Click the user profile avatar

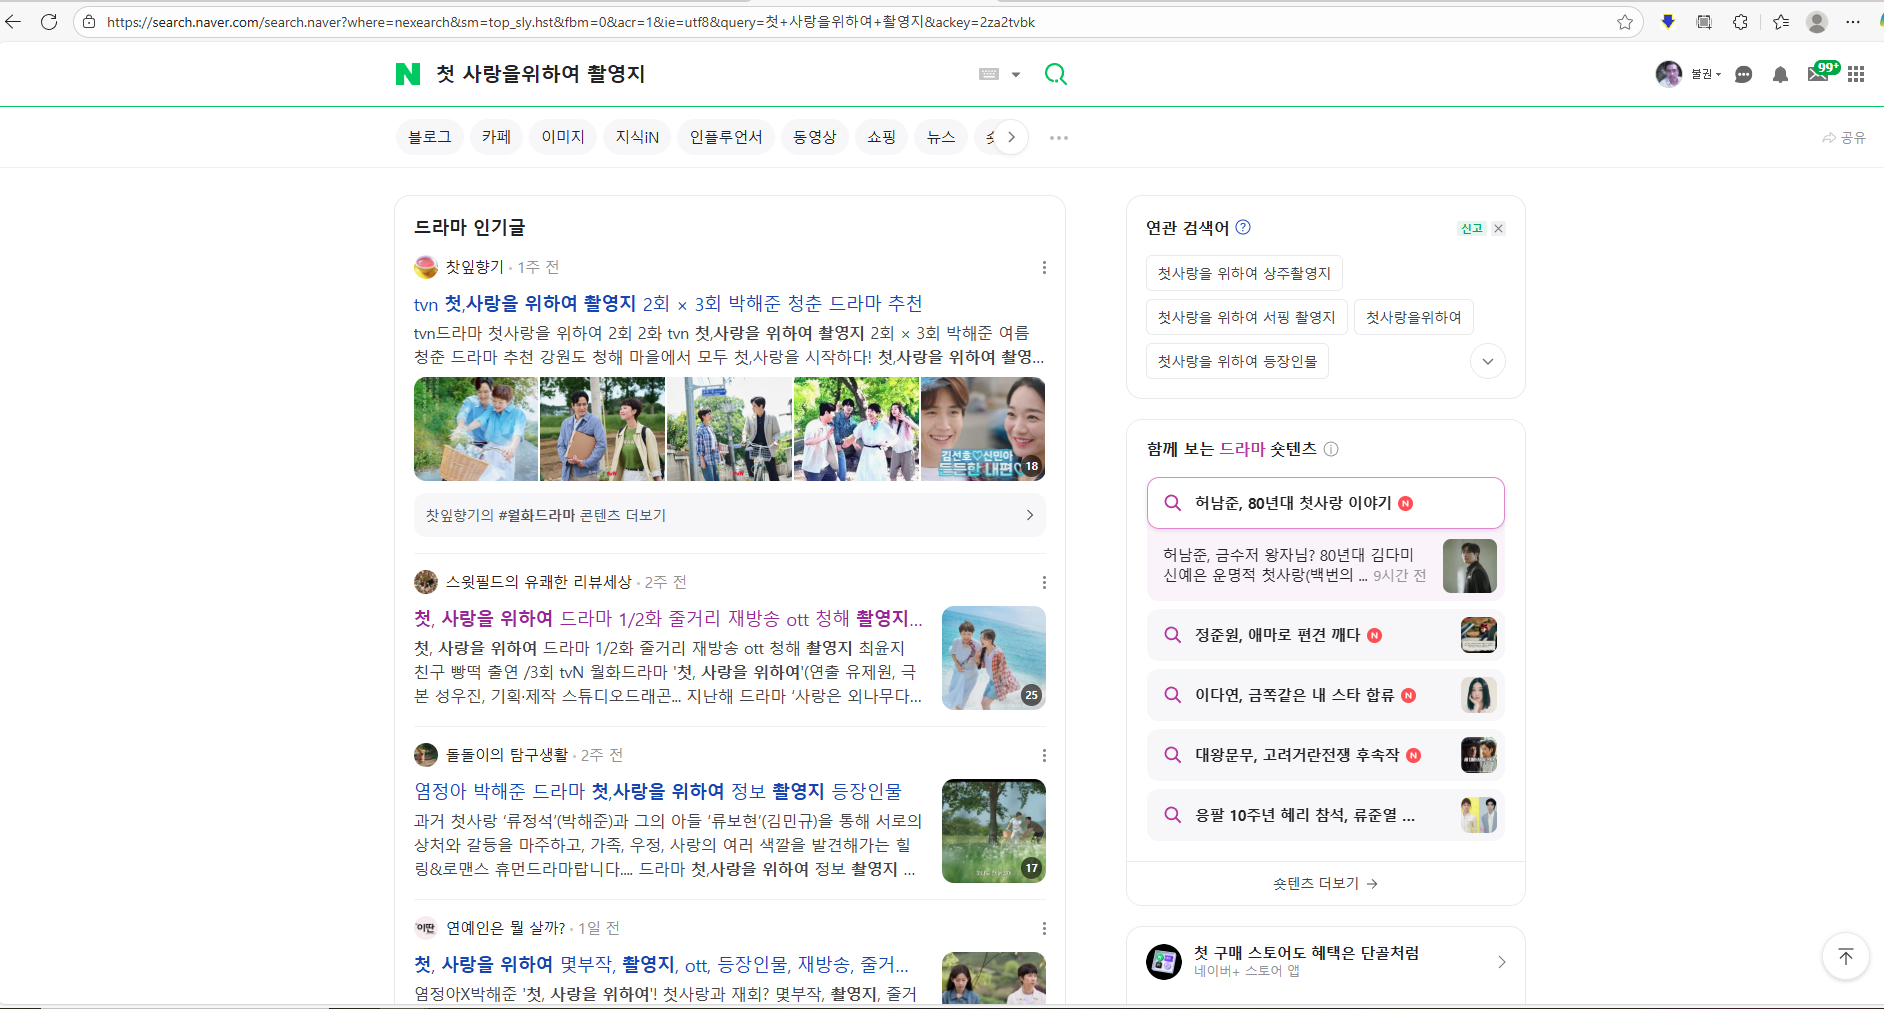point(1668,74)
